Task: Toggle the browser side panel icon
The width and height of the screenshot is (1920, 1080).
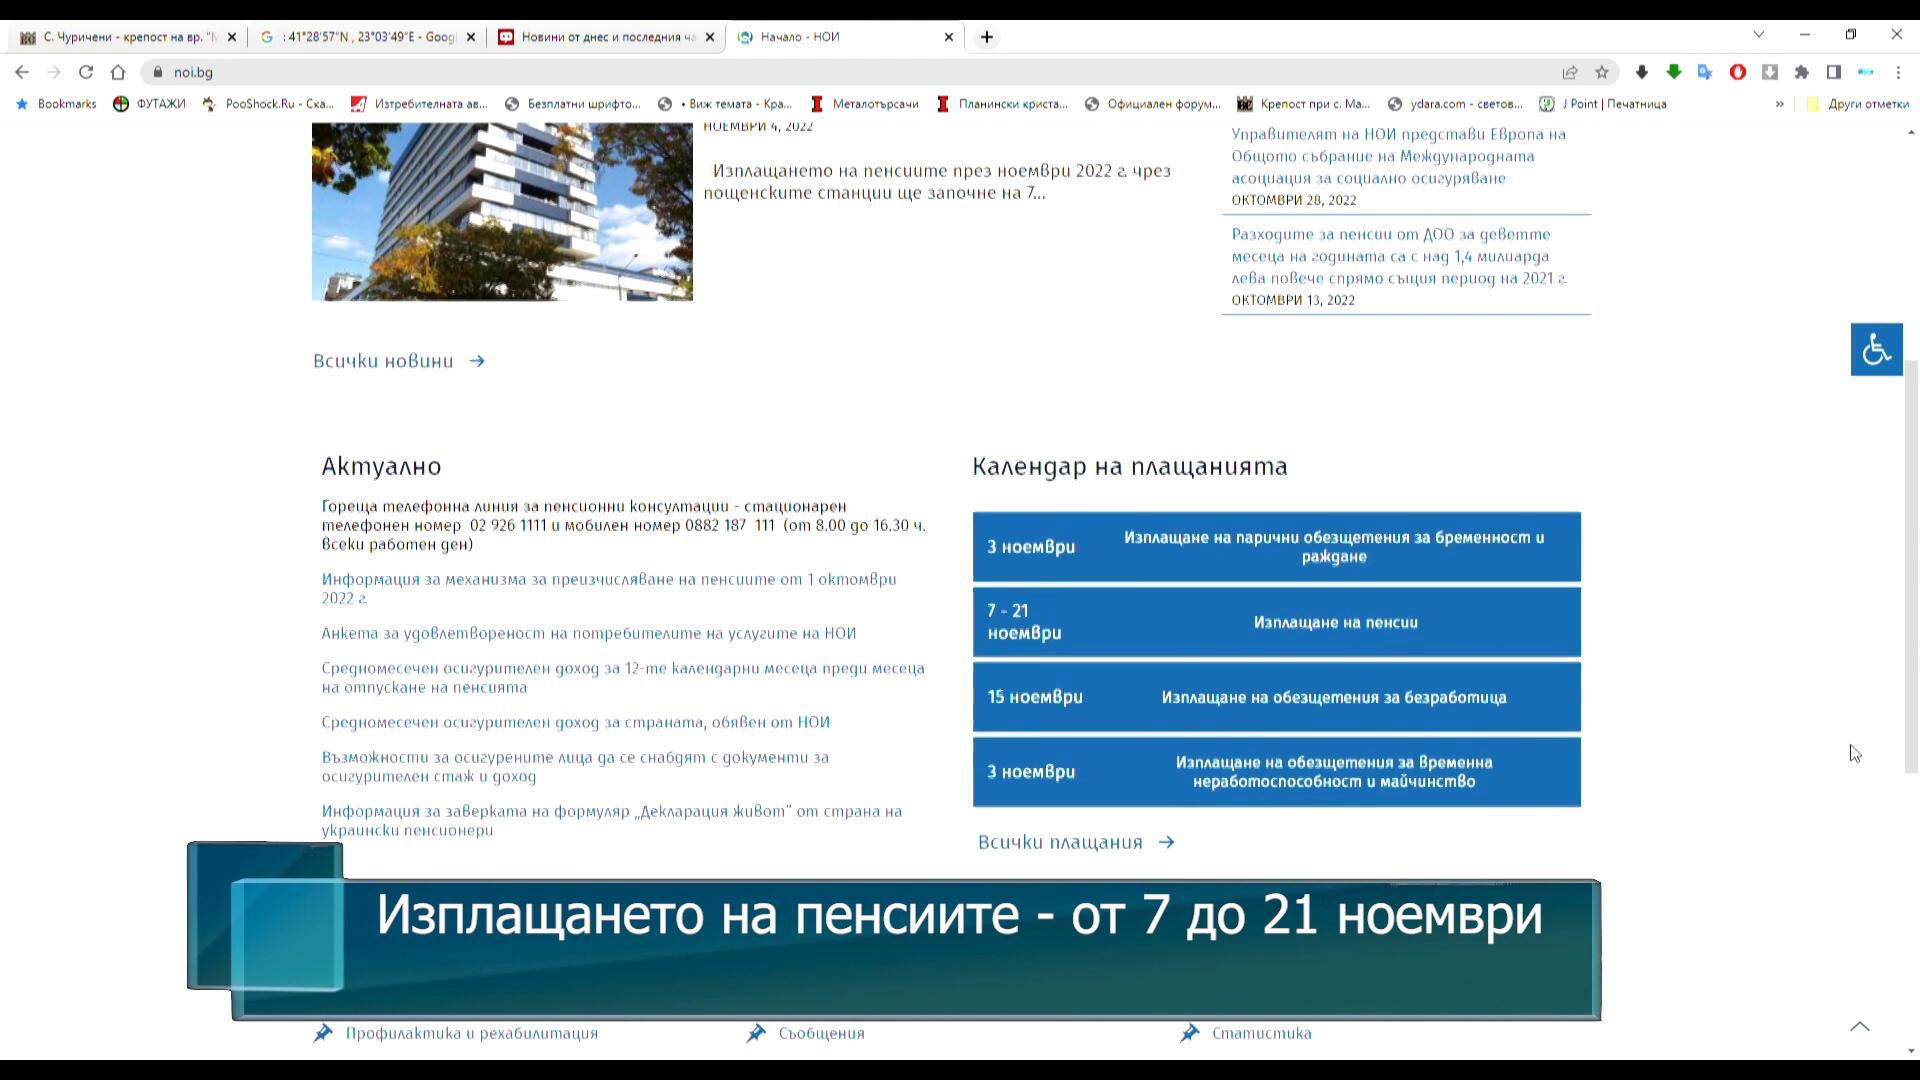Action: tap(1834, 72)
